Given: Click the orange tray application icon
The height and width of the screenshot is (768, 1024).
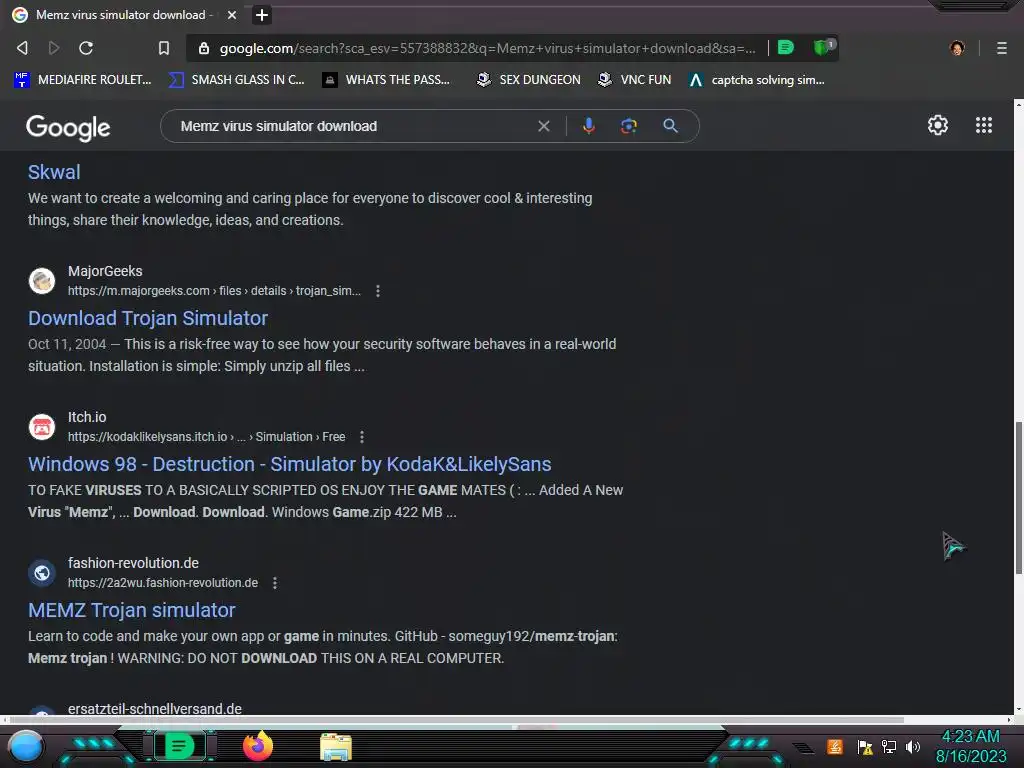Looking at the screenshot, I should click(x=835, y=746).
